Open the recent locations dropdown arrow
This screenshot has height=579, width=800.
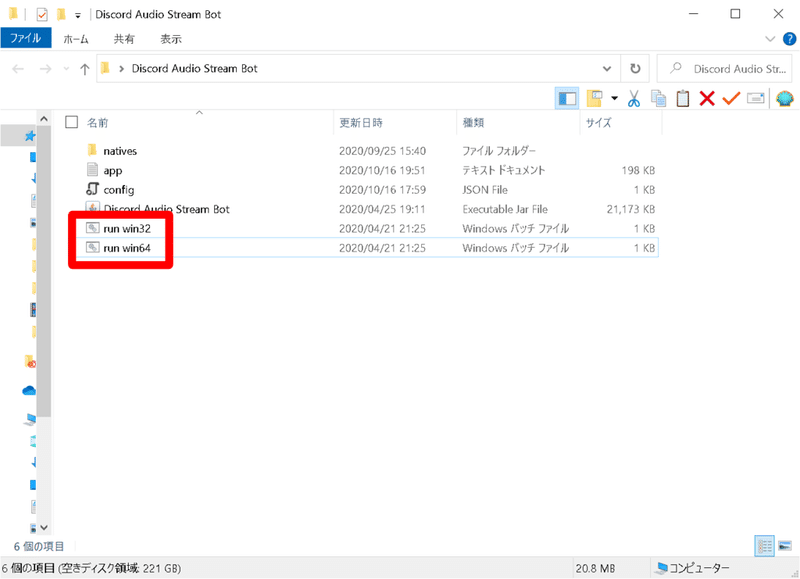point(66,69)
